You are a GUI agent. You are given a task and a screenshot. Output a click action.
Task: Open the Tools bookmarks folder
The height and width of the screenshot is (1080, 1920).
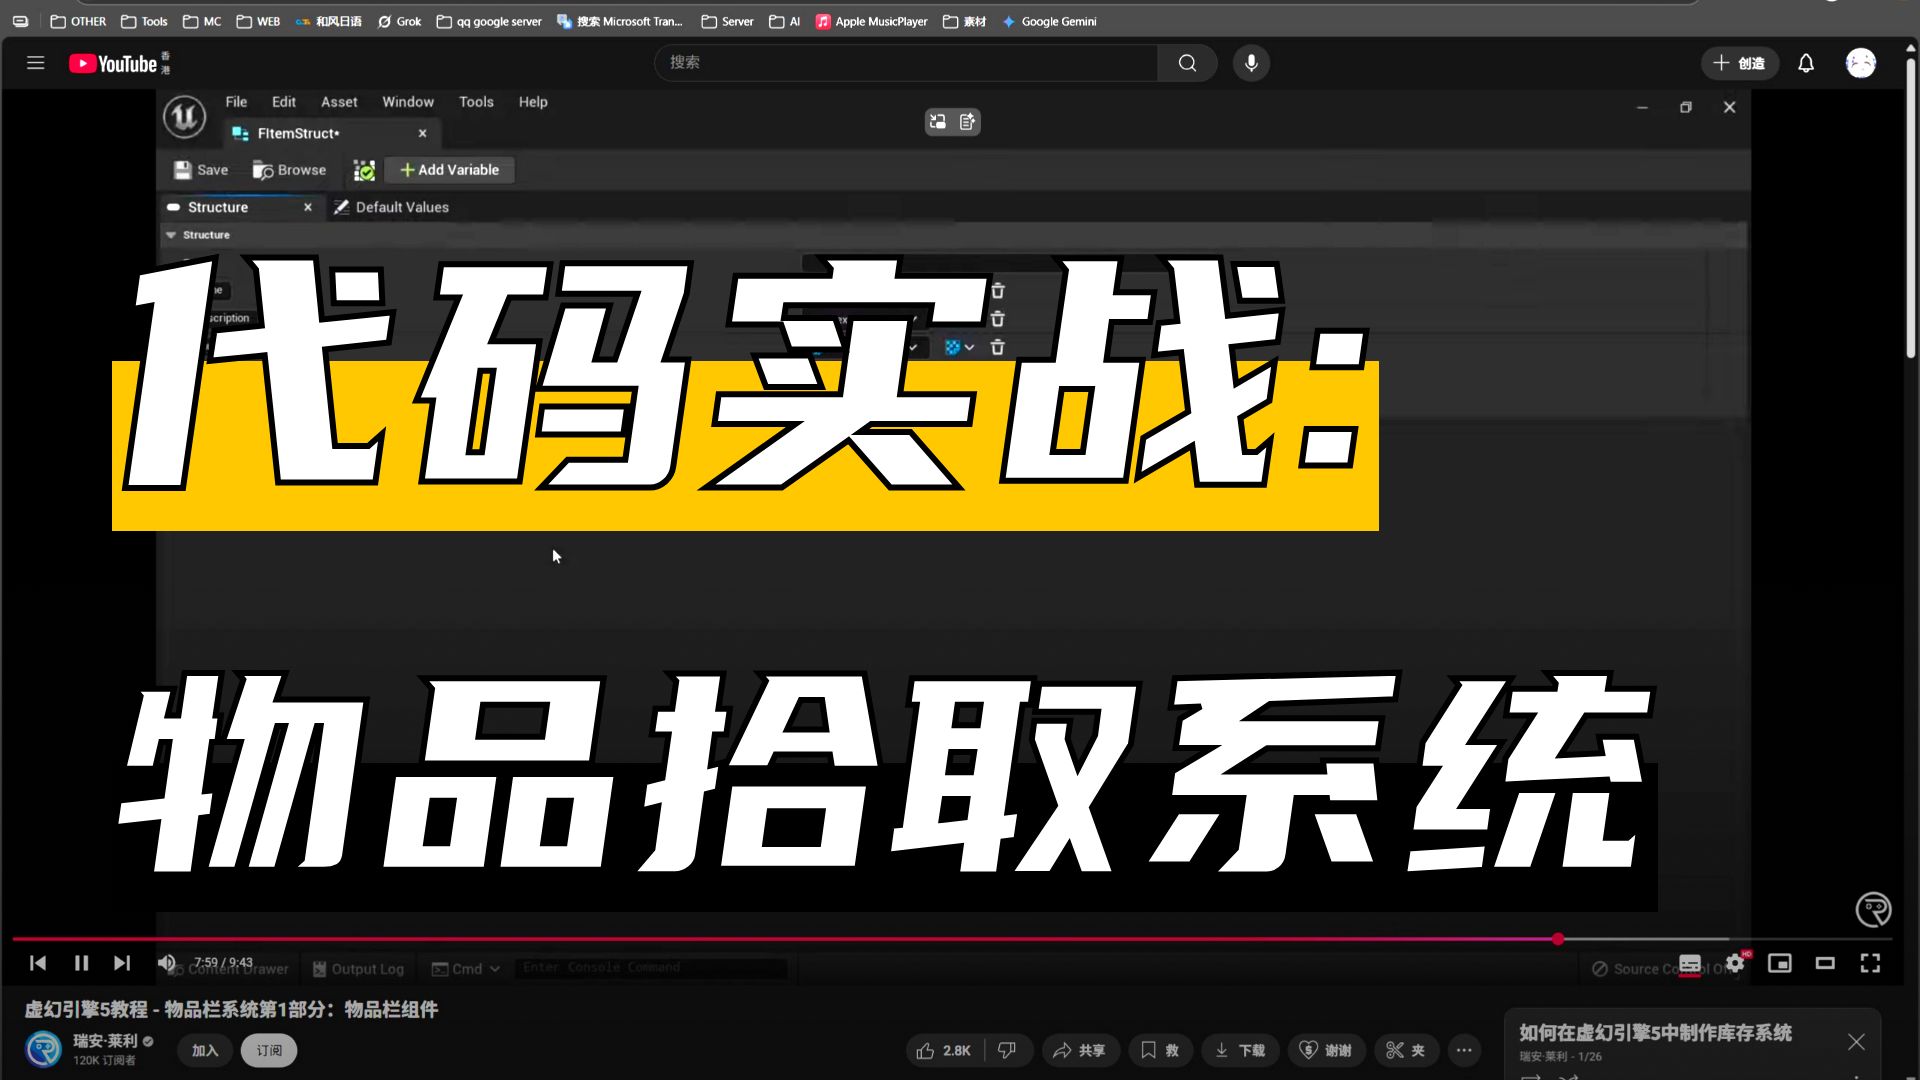[144, 21]
